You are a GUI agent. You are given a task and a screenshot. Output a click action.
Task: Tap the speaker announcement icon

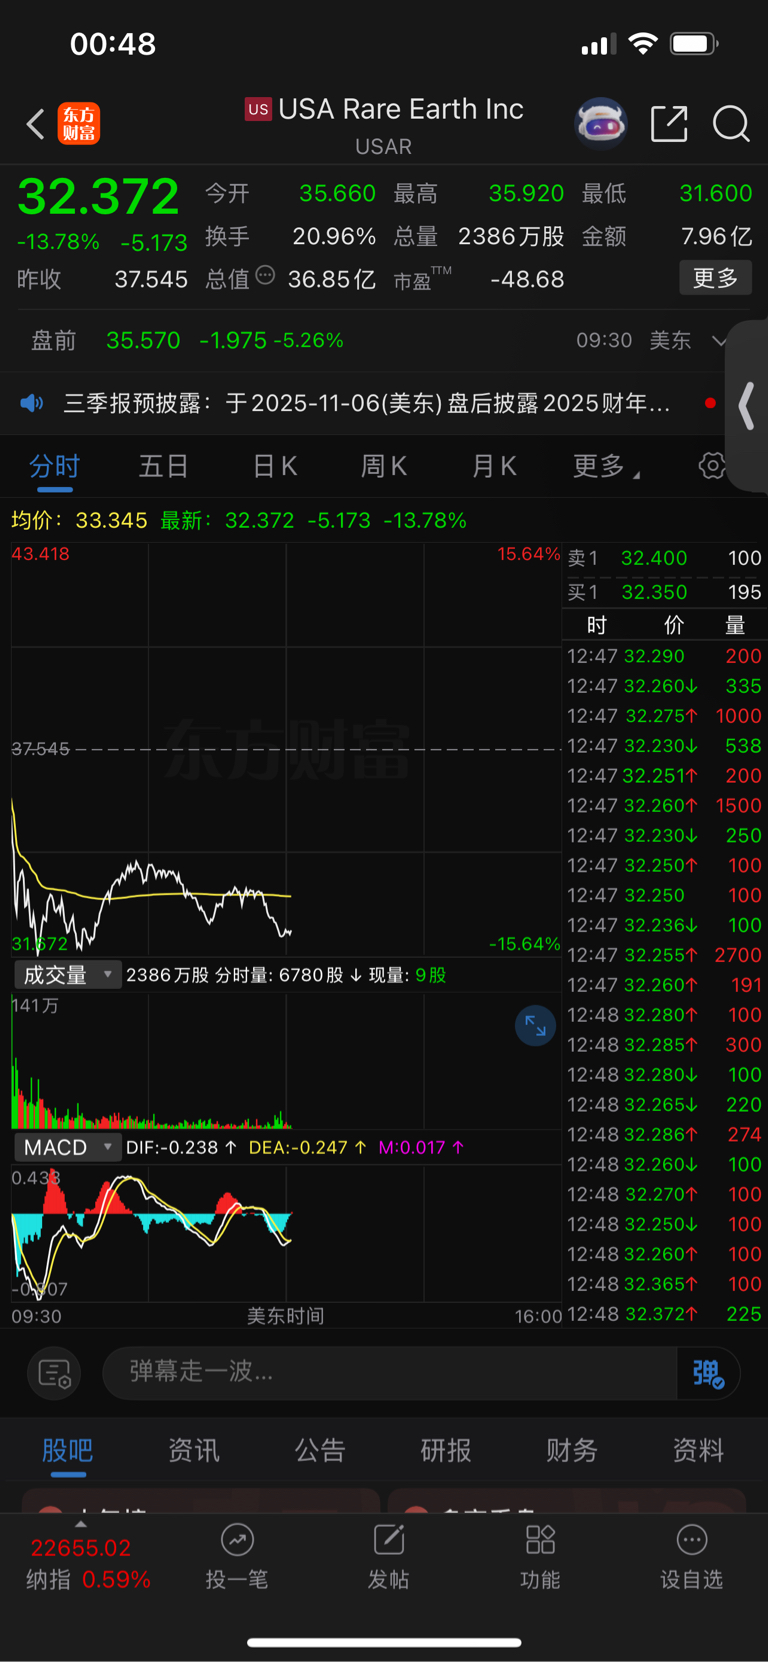click(32, 403)
